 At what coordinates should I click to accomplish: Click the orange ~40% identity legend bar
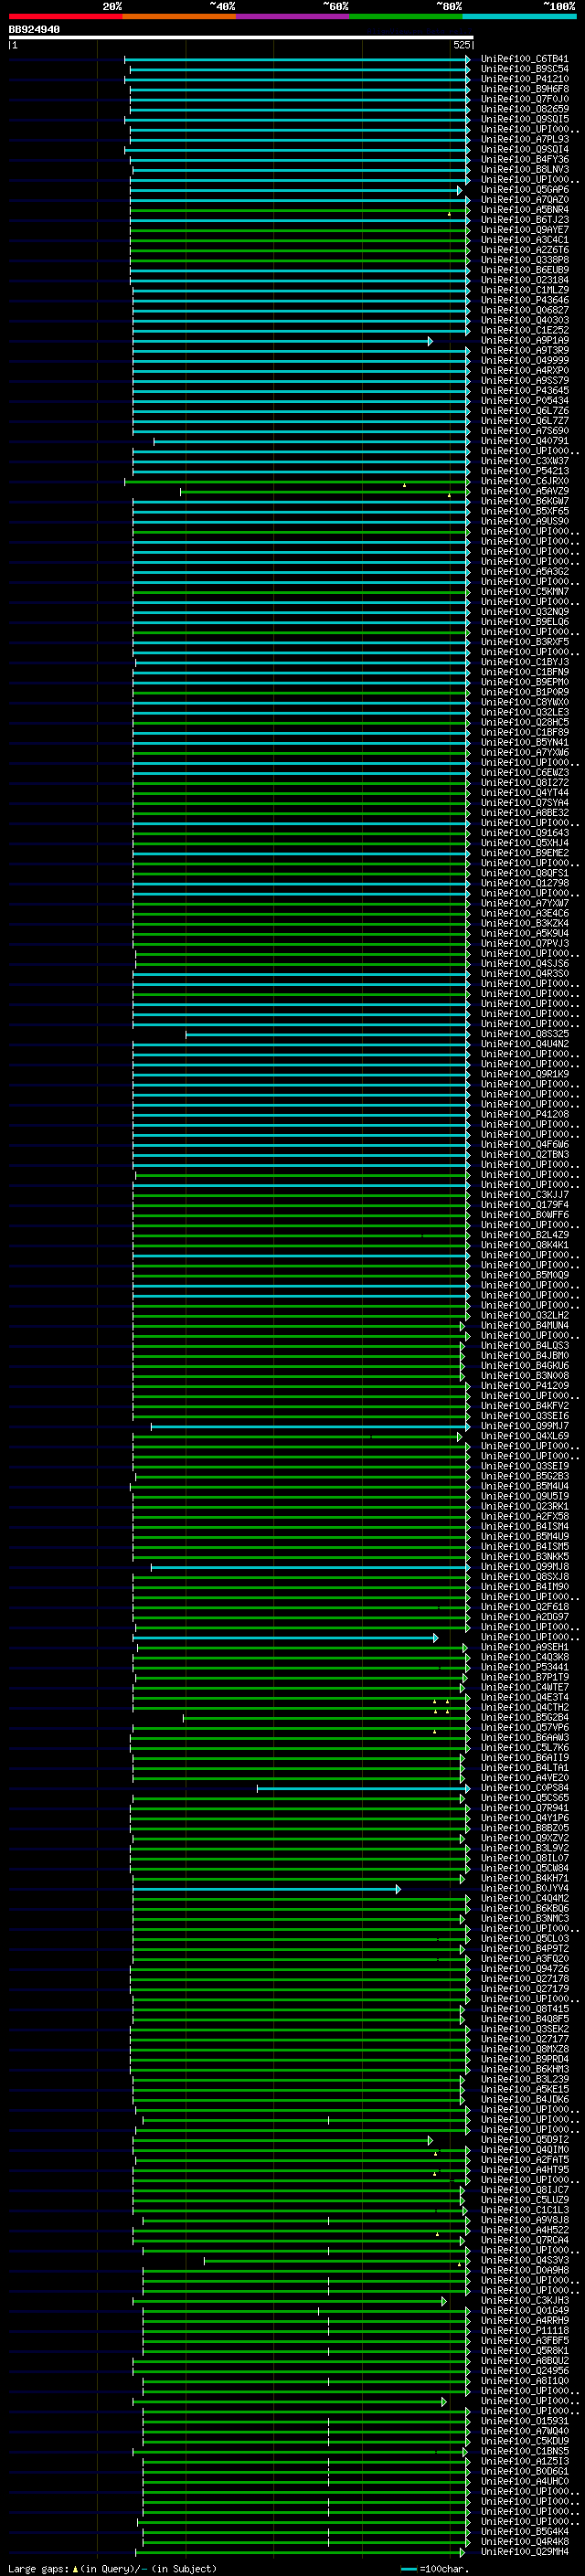[x=179, y=16]
